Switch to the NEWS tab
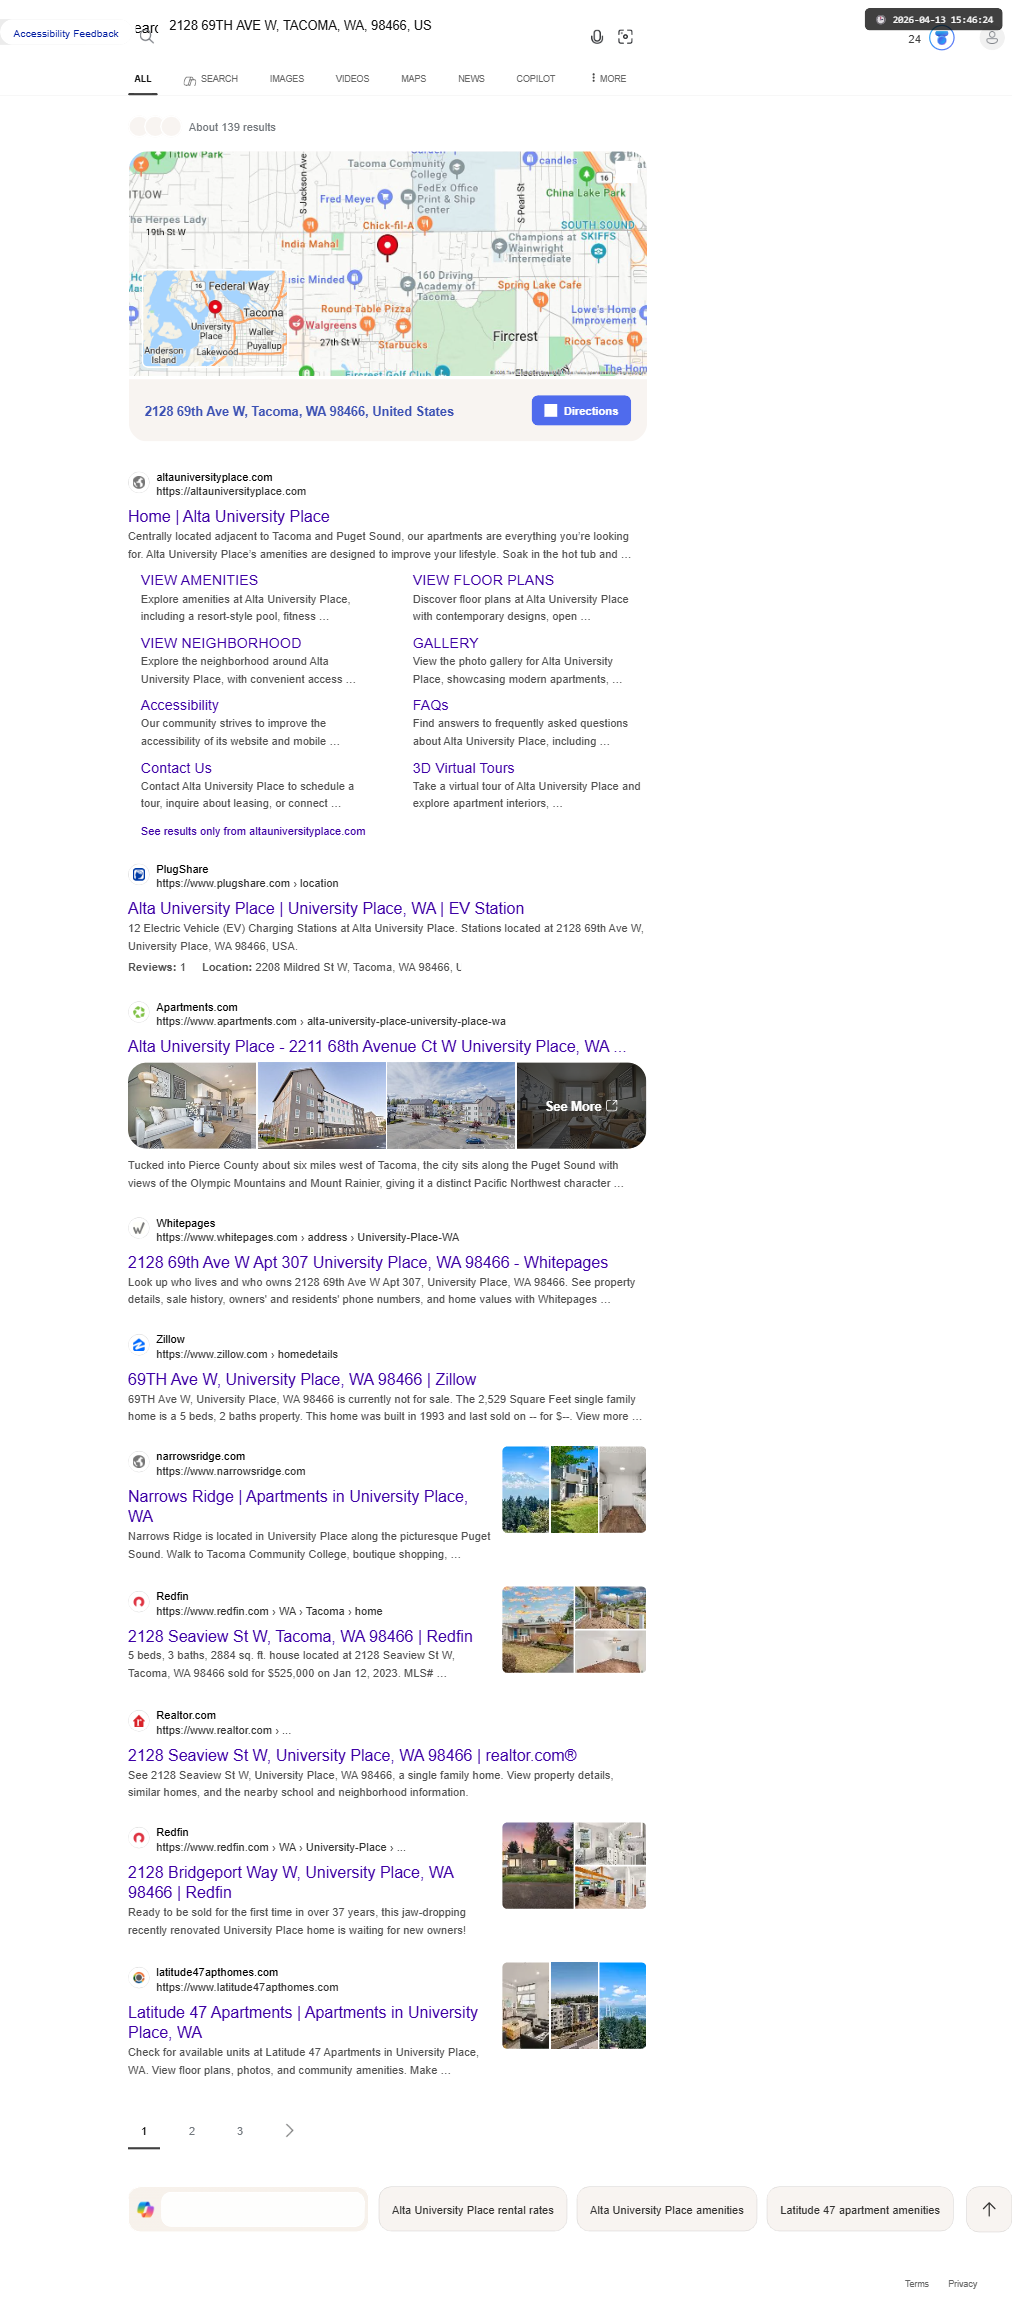The image size is (1012, 2302). coord(471,79)
